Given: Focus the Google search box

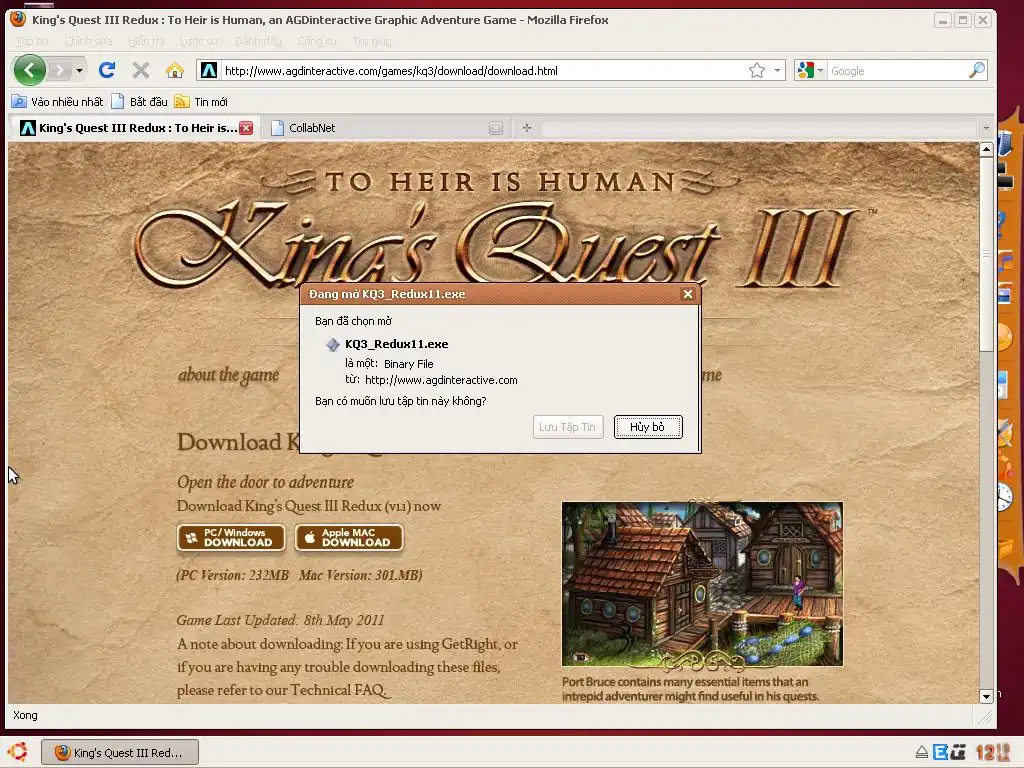Looking at the screenshot, I should [x=897, y=71].
